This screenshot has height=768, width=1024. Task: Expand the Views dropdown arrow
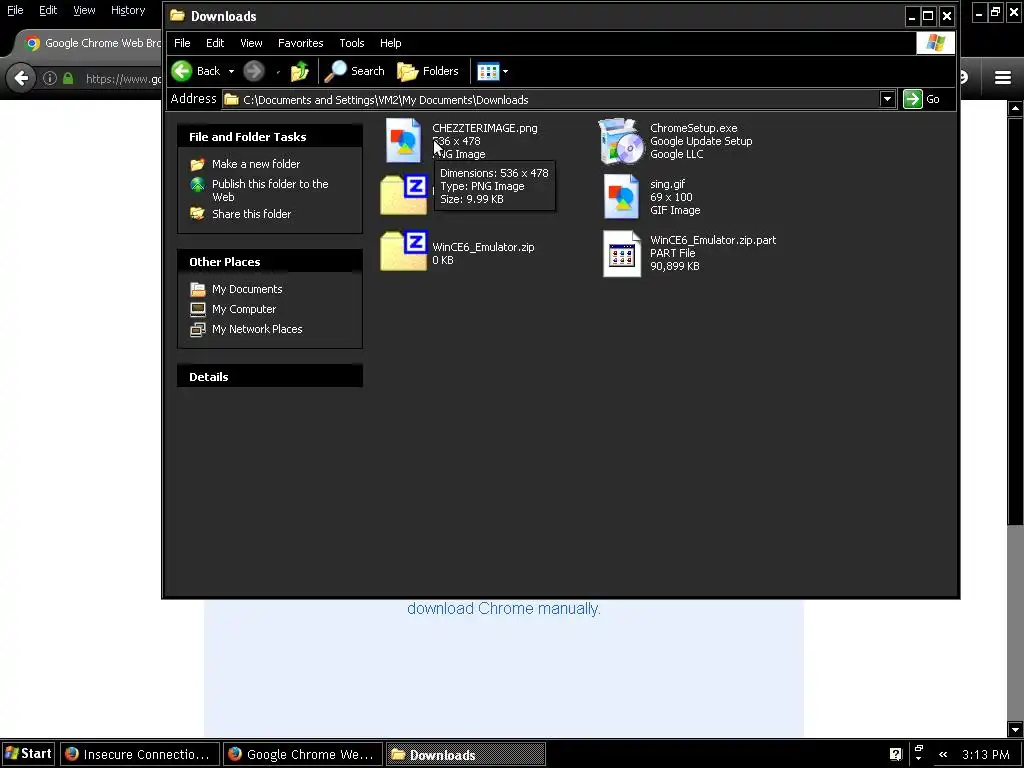coord(505,71)
